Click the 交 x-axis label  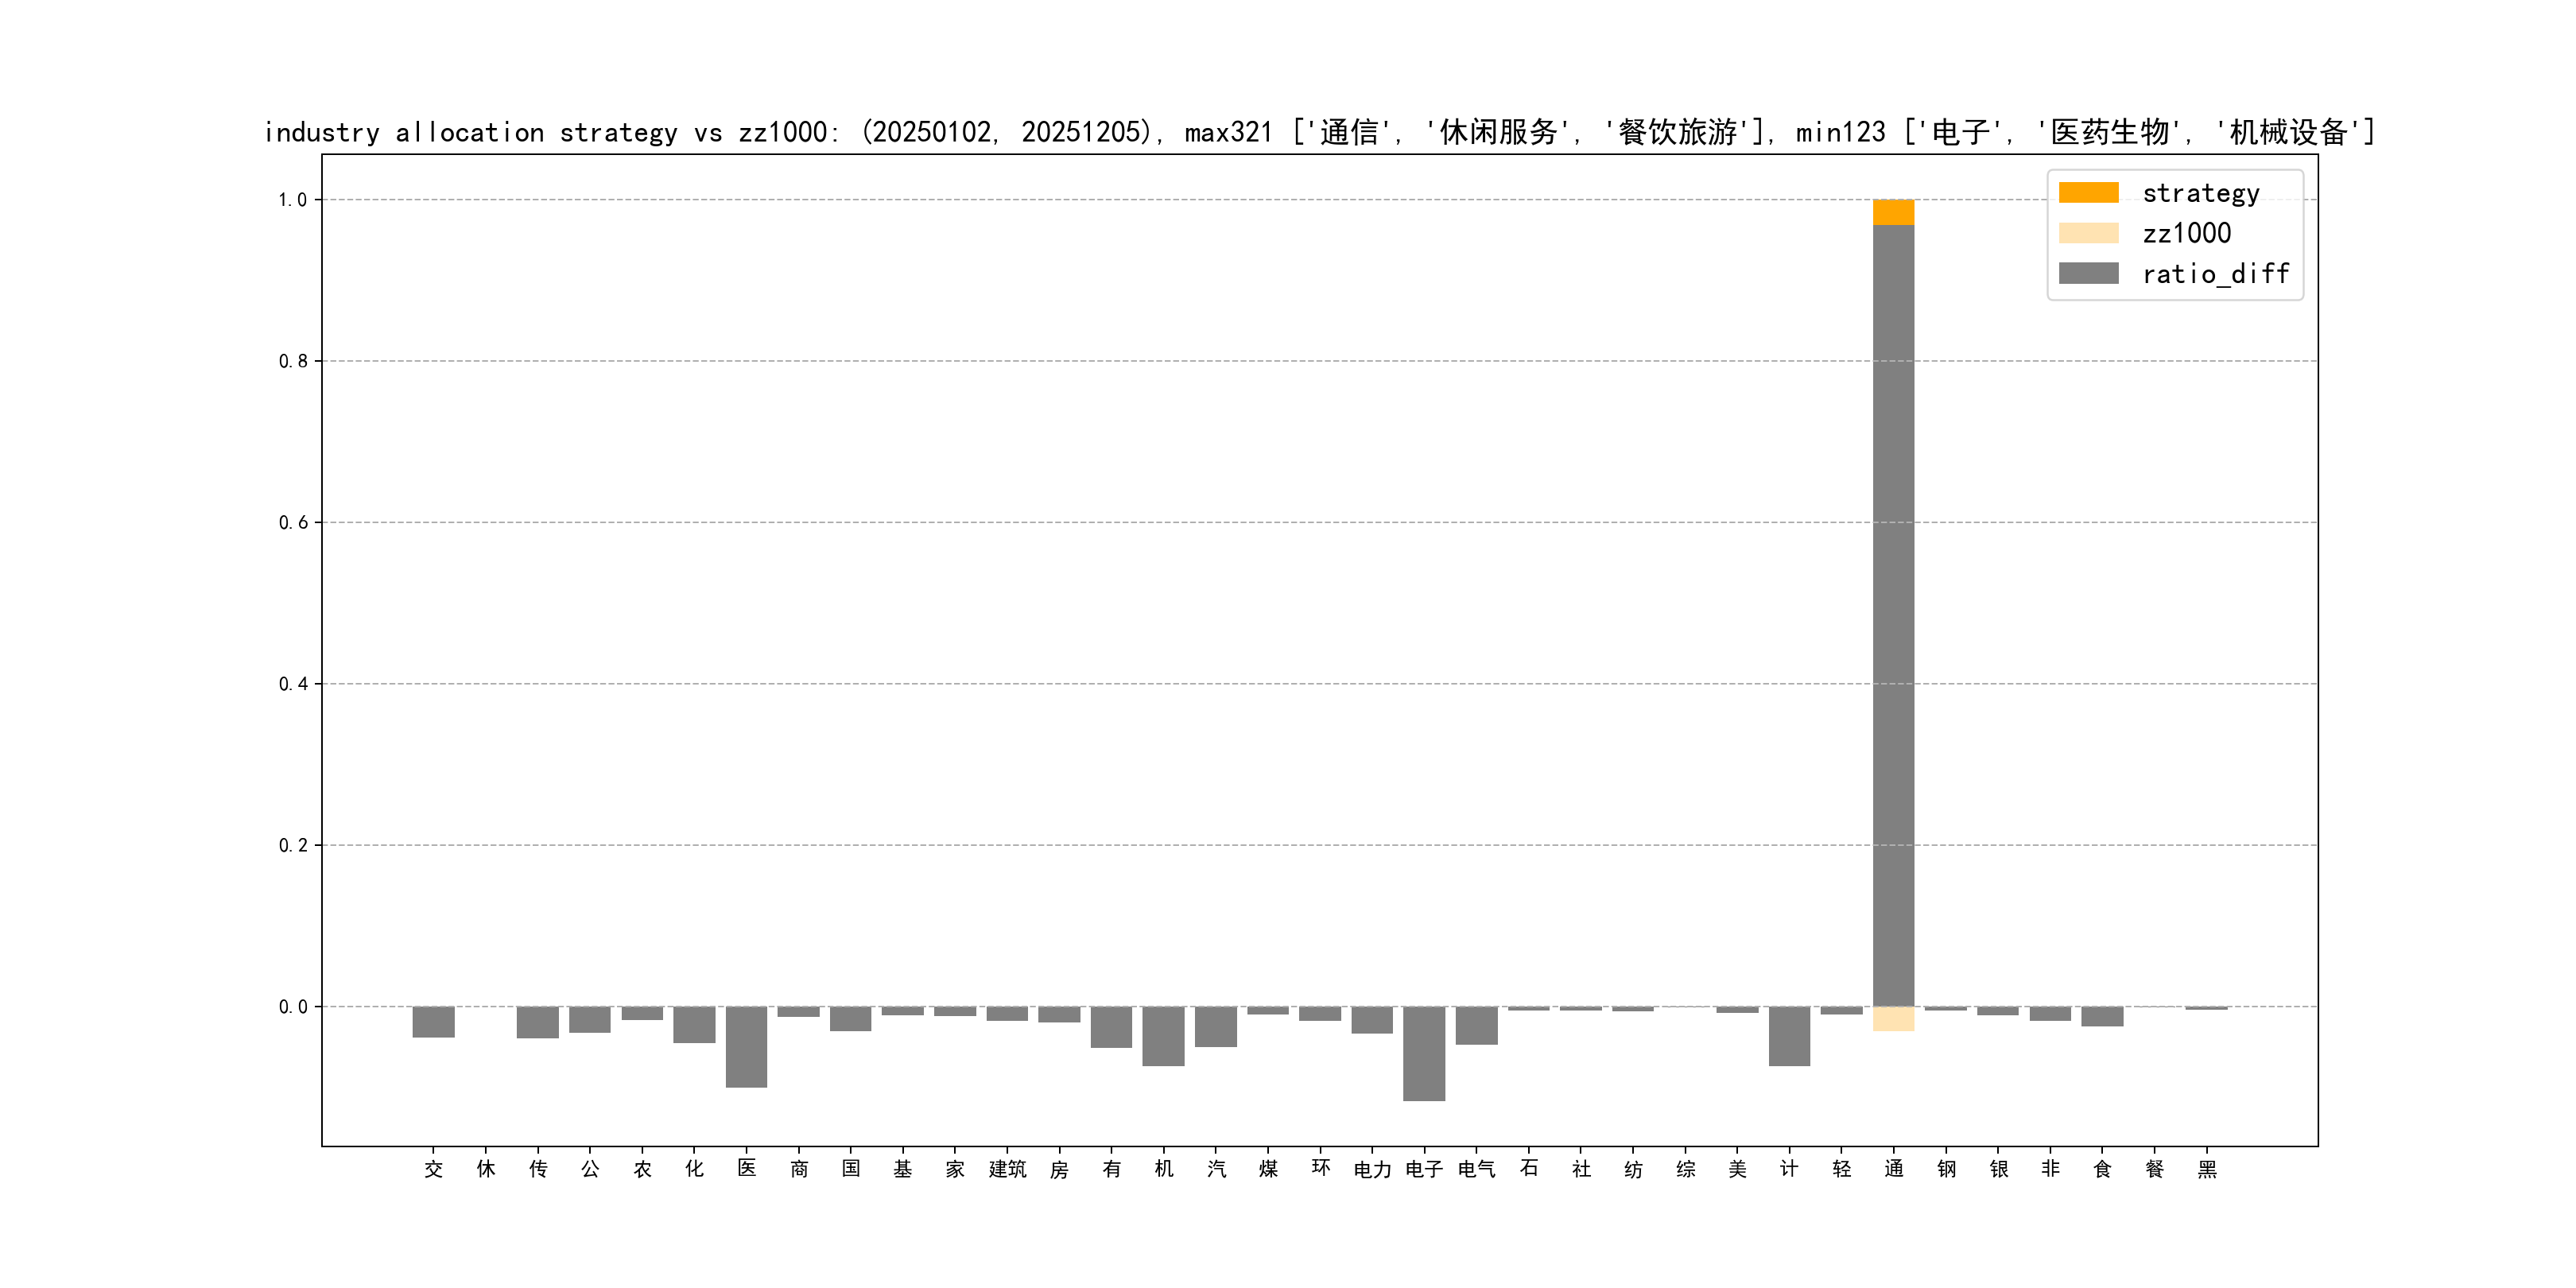pyautogui.click(x=433, y=1169)
